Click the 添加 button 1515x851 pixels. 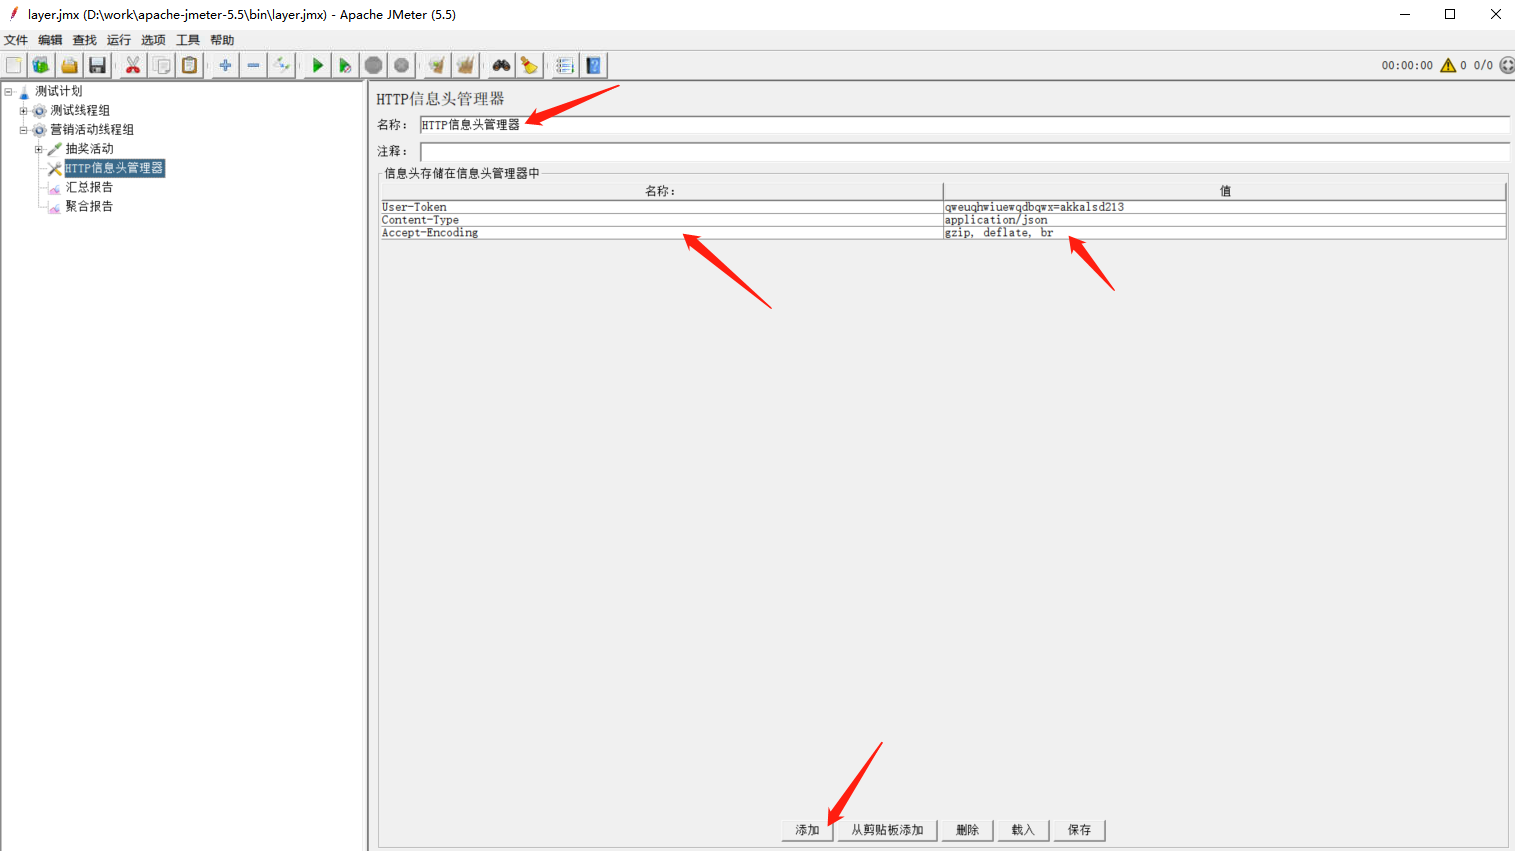point(807,830)
